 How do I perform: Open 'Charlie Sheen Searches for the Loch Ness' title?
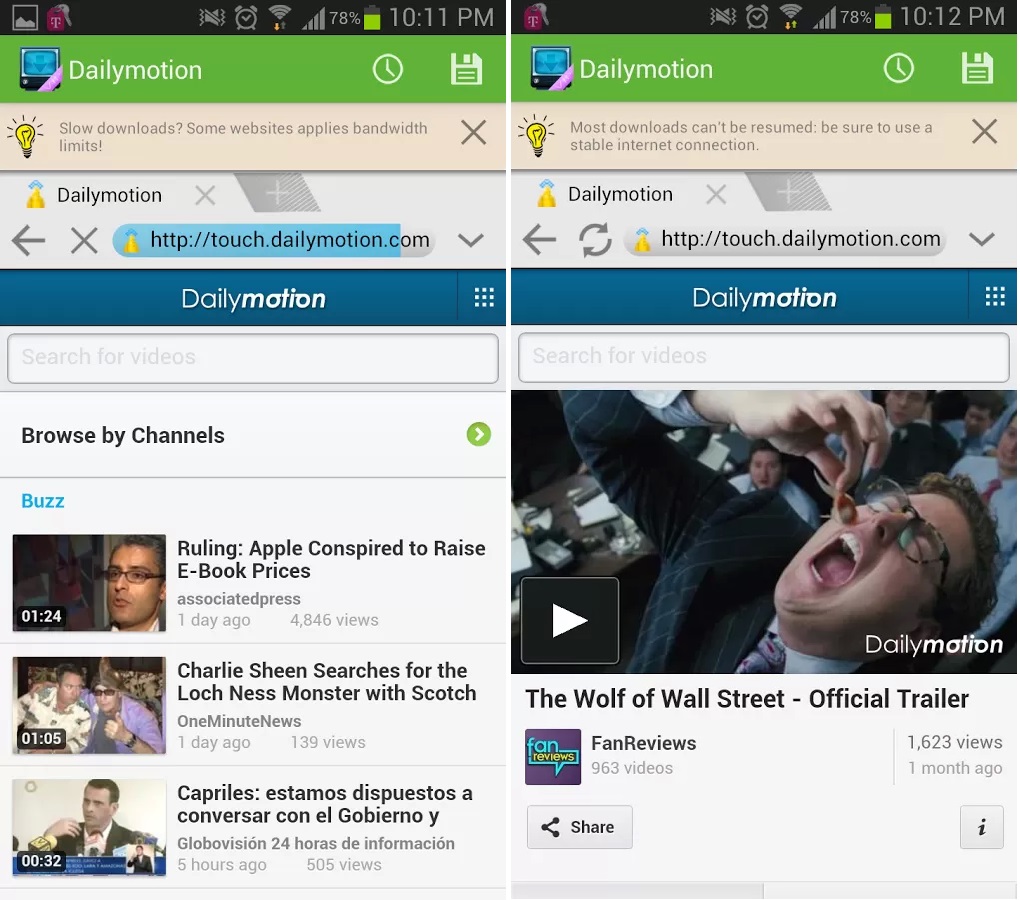click(x=327, y=682)
